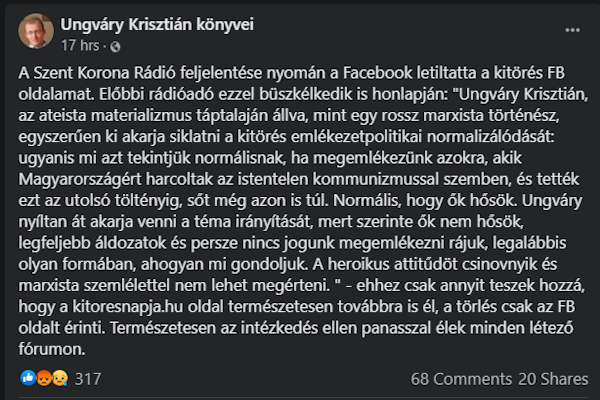Click the "17 hrs" post timestamp

[x=79, y=46]
